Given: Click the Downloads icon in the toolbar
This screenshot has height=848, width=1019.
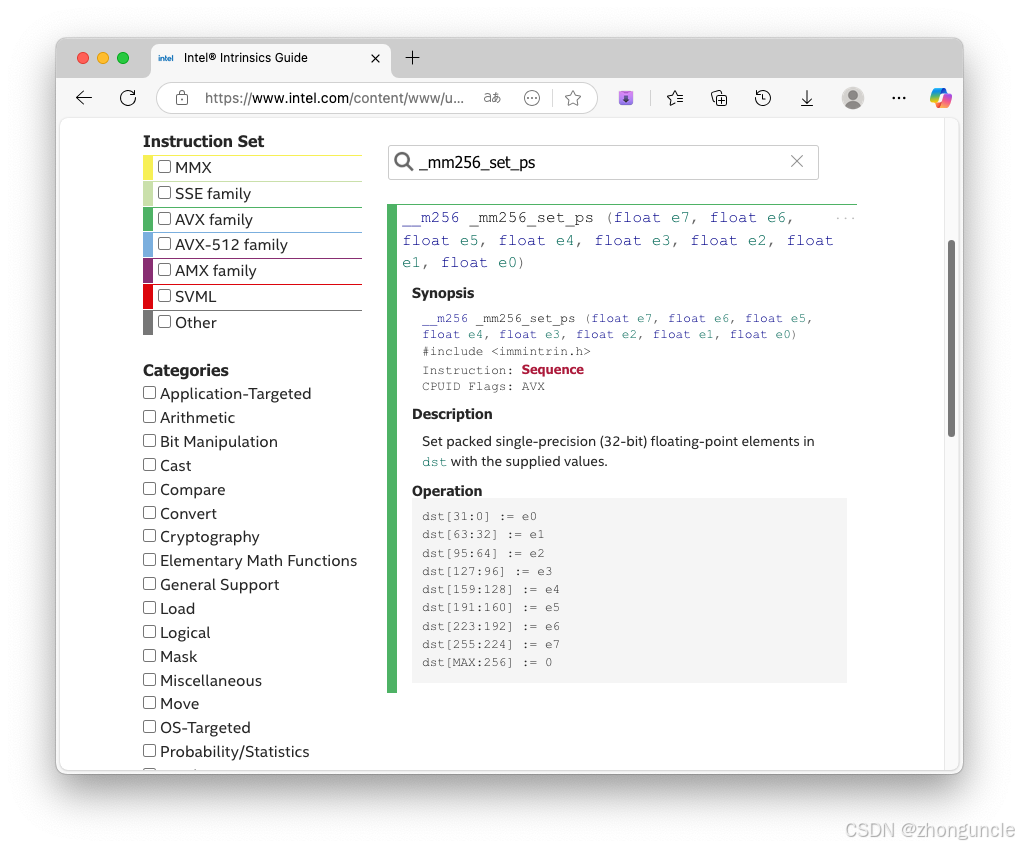Looking at the screenshot, I should 806,98.
